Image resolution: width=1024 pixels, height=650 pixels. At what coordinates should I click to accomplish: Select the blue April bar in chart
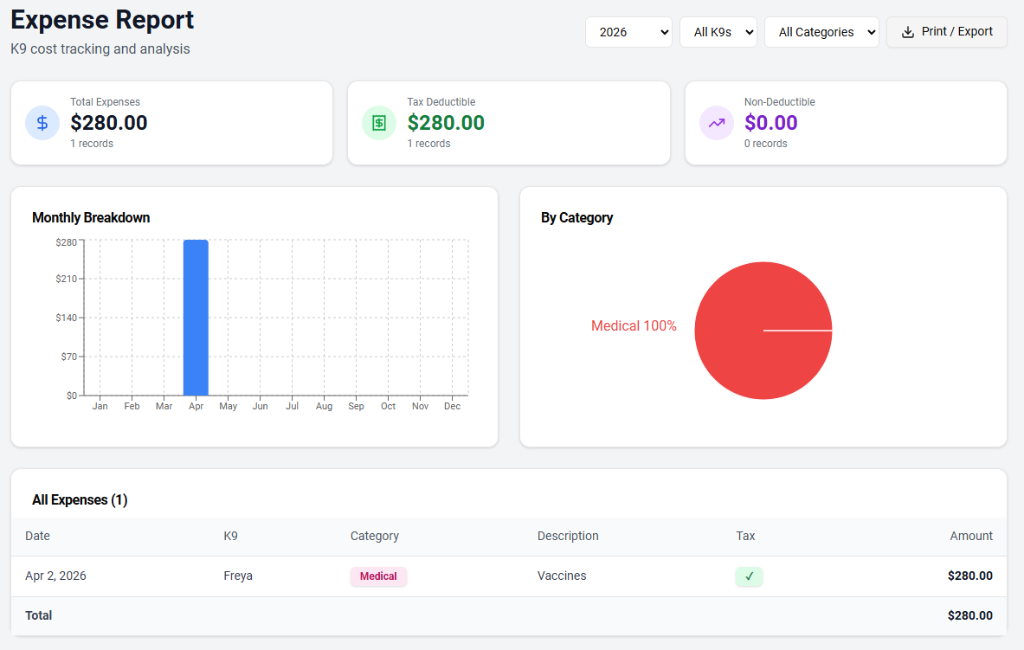point(196,317)
